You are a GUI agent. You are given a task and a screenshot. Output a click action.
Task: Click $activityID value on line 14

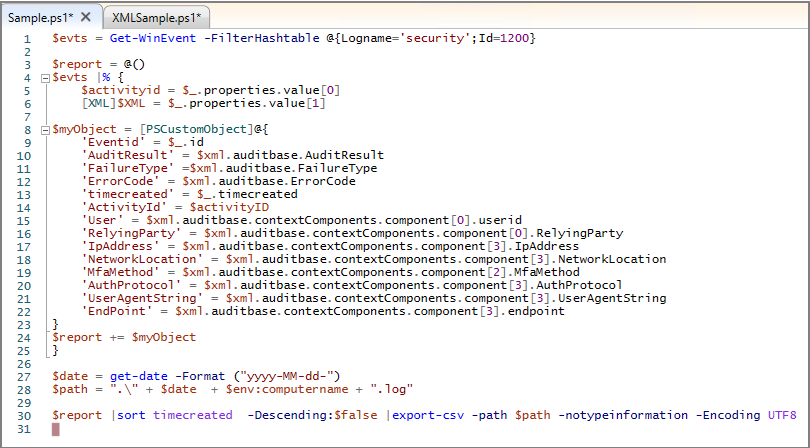pos(229,207)
